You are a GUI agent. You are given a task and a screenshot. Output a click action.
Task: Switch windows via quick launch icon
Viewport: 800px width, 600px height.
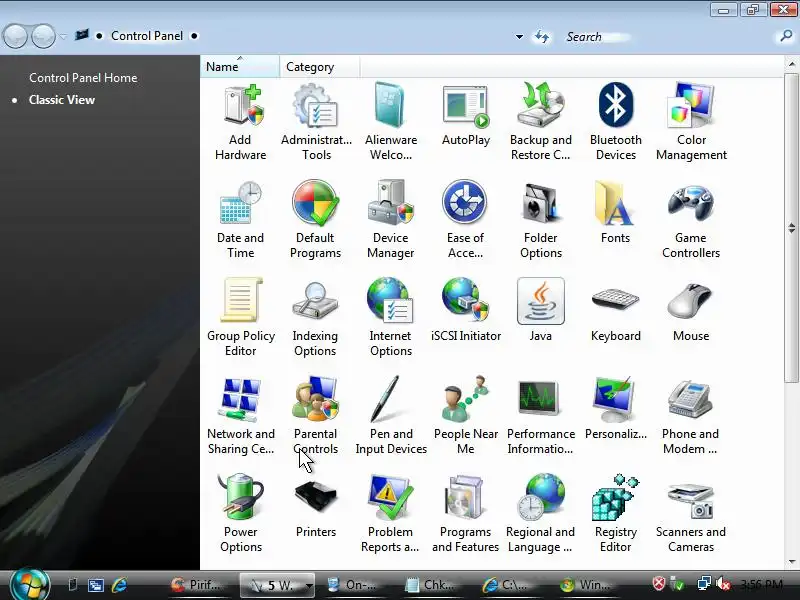point(95,585)
